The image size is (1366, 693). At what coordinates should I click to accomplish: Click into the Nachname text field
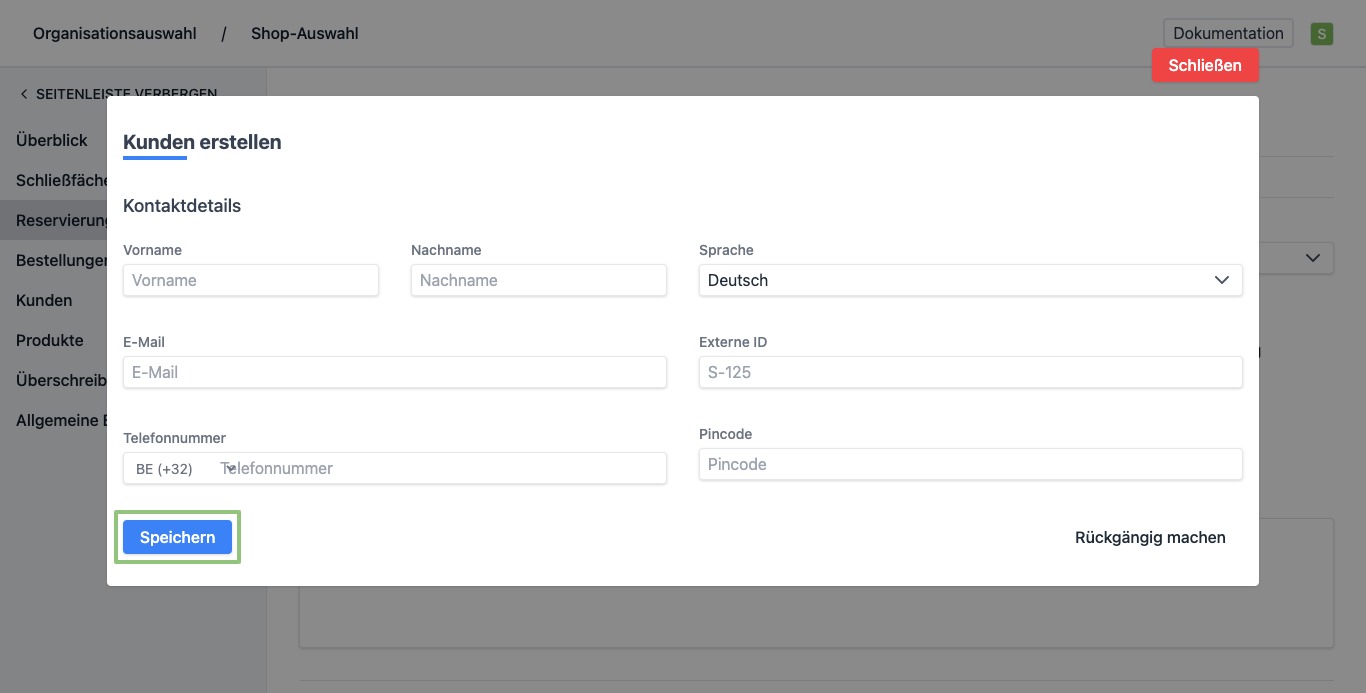[x=538, y=280]
